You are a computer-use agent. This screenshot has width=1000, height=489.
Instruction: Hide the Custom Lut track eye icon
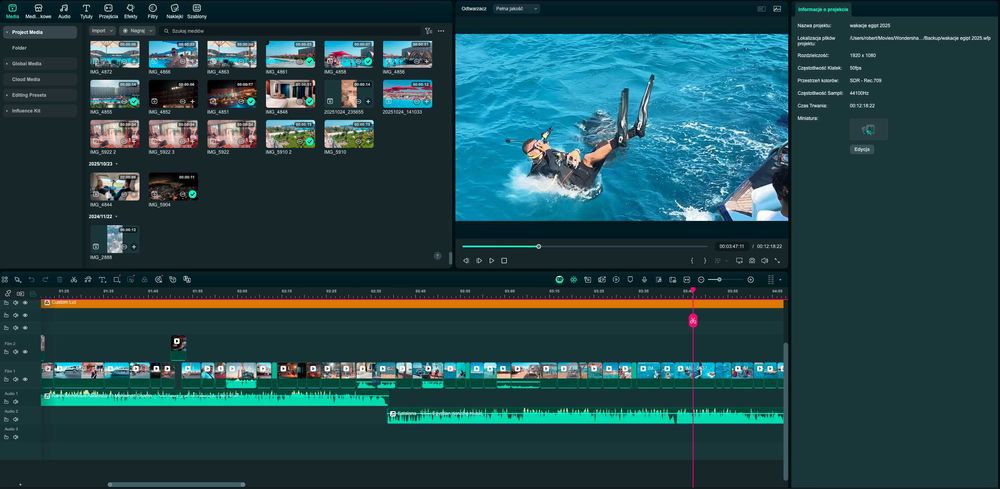(26, 303)
